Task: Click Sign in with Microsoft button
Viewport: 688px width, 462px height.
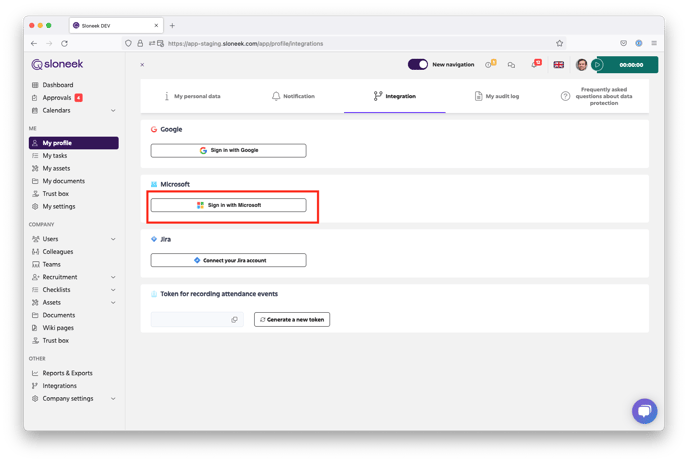Action: pyautogui.click(x=228, y=205)
